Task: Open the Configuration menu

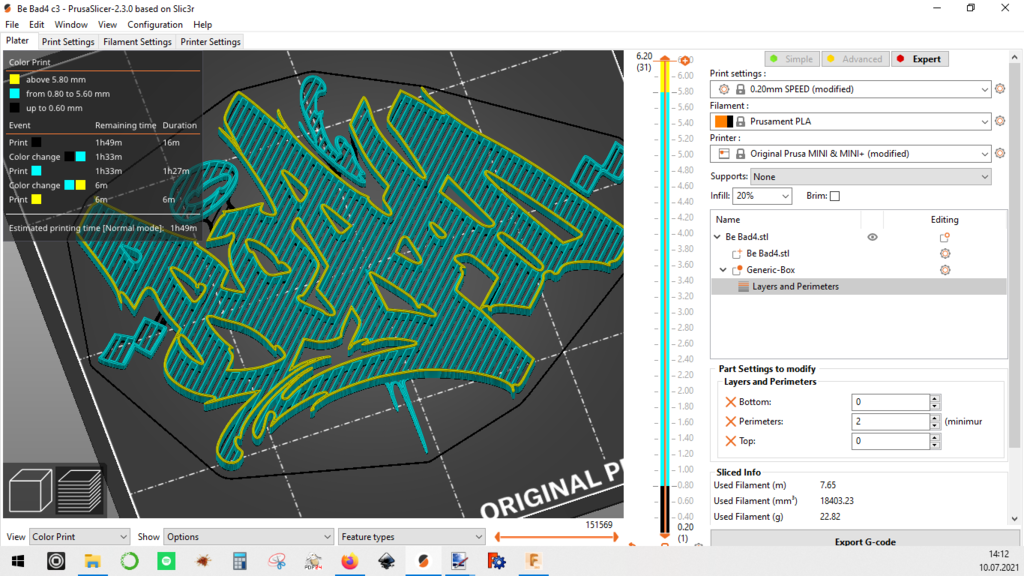Action: [x=155, y=24]
